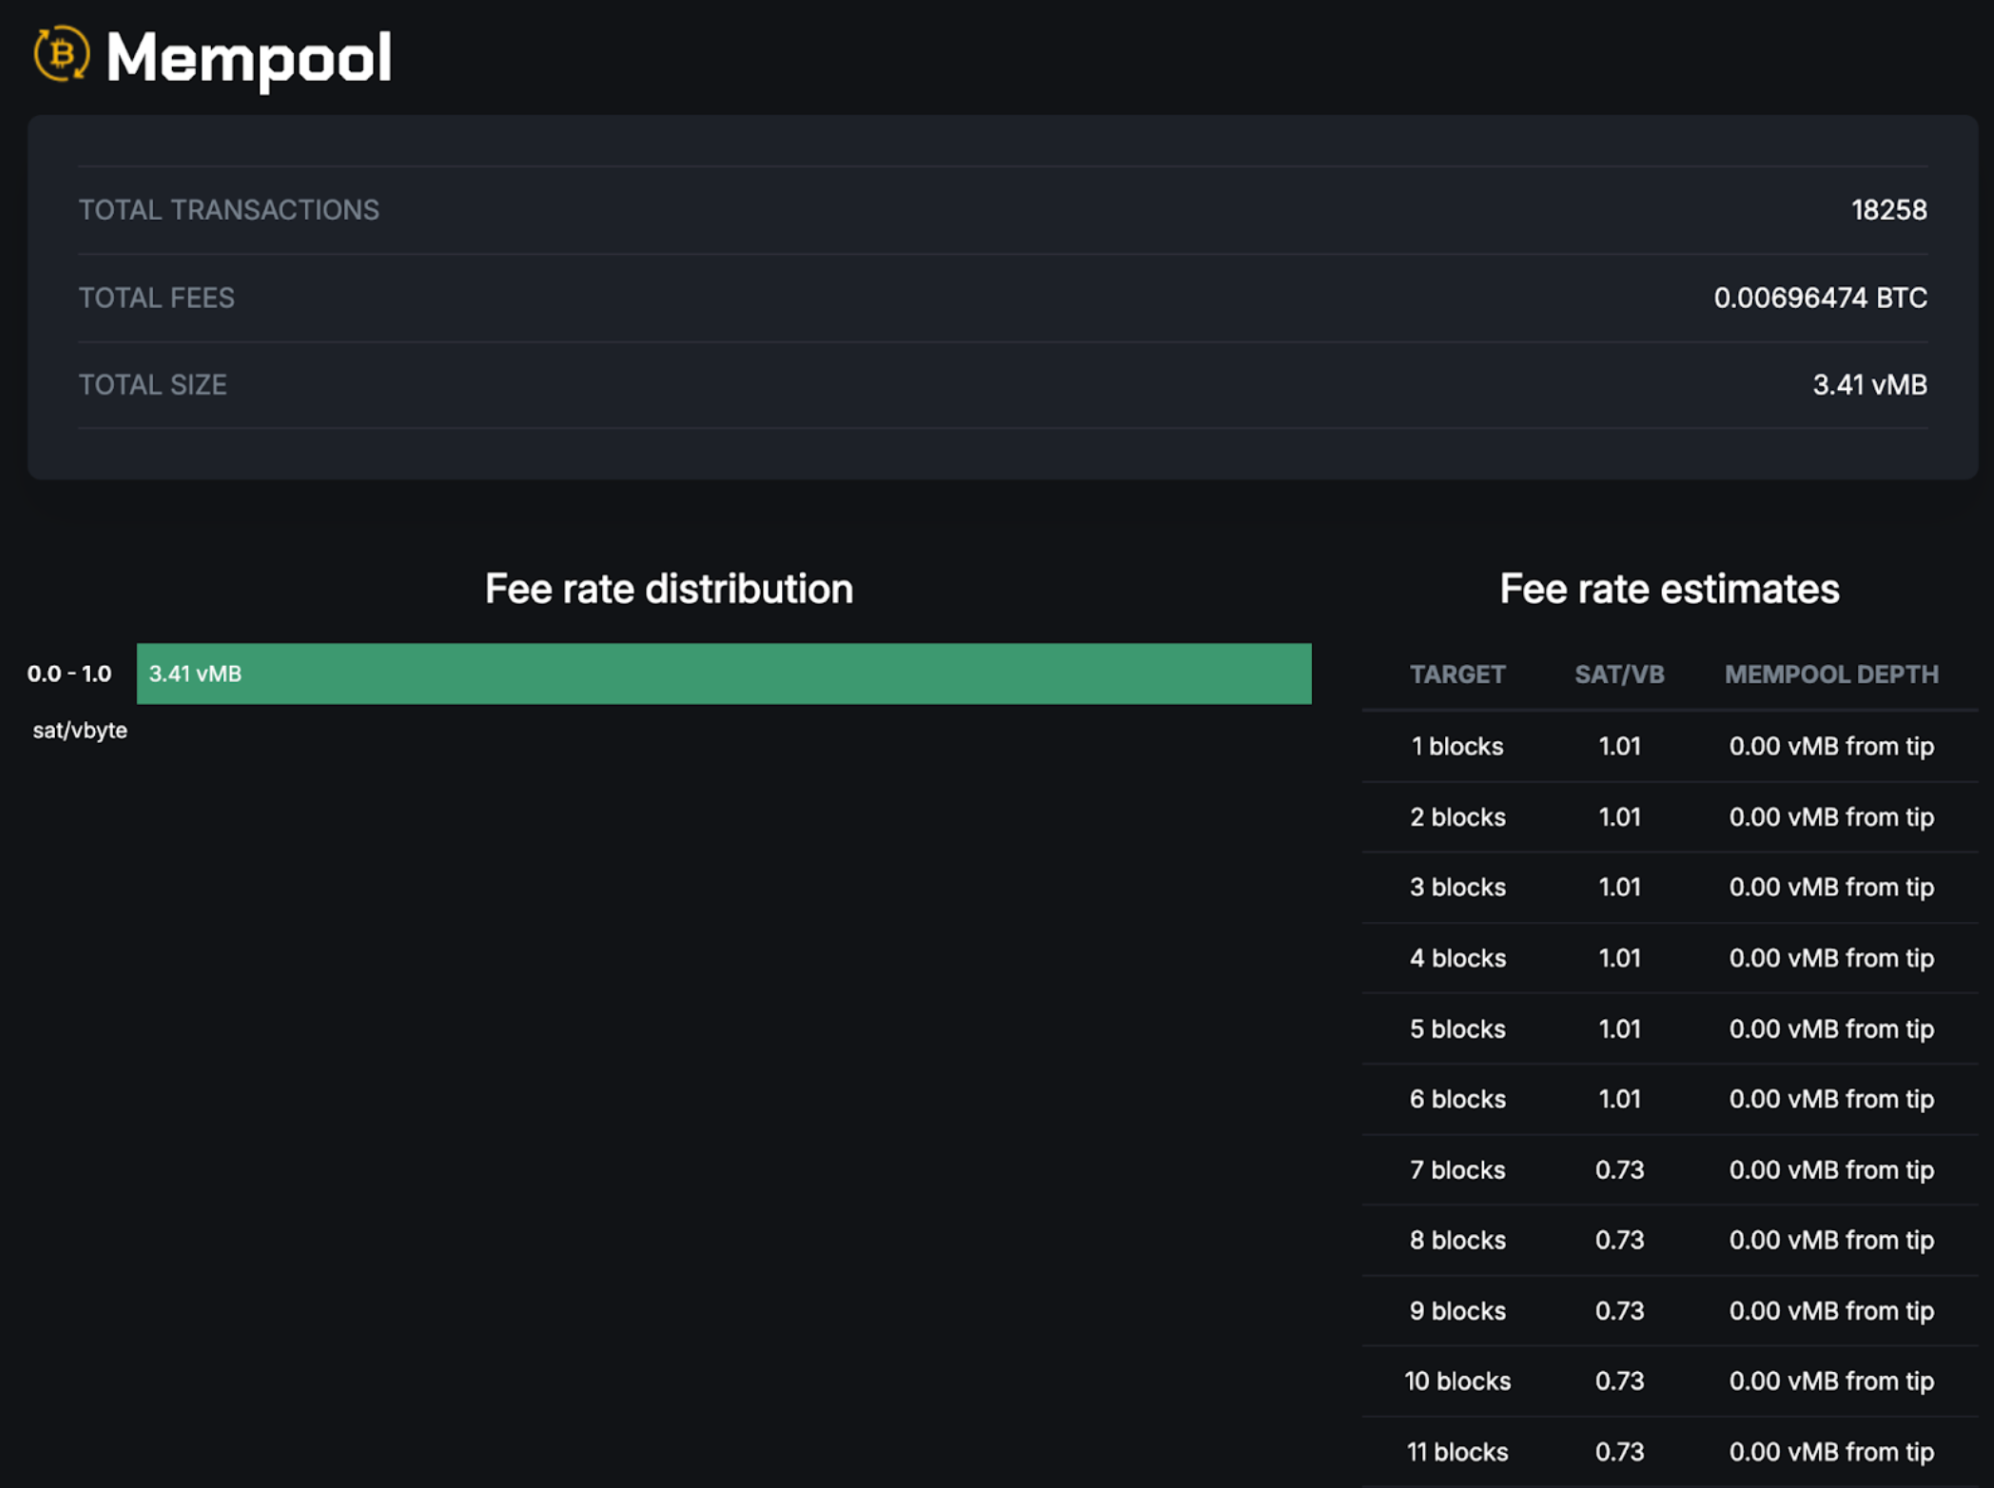Click the TOTAL SIZE value 3.41 vMB

[x=1869, y=384]
